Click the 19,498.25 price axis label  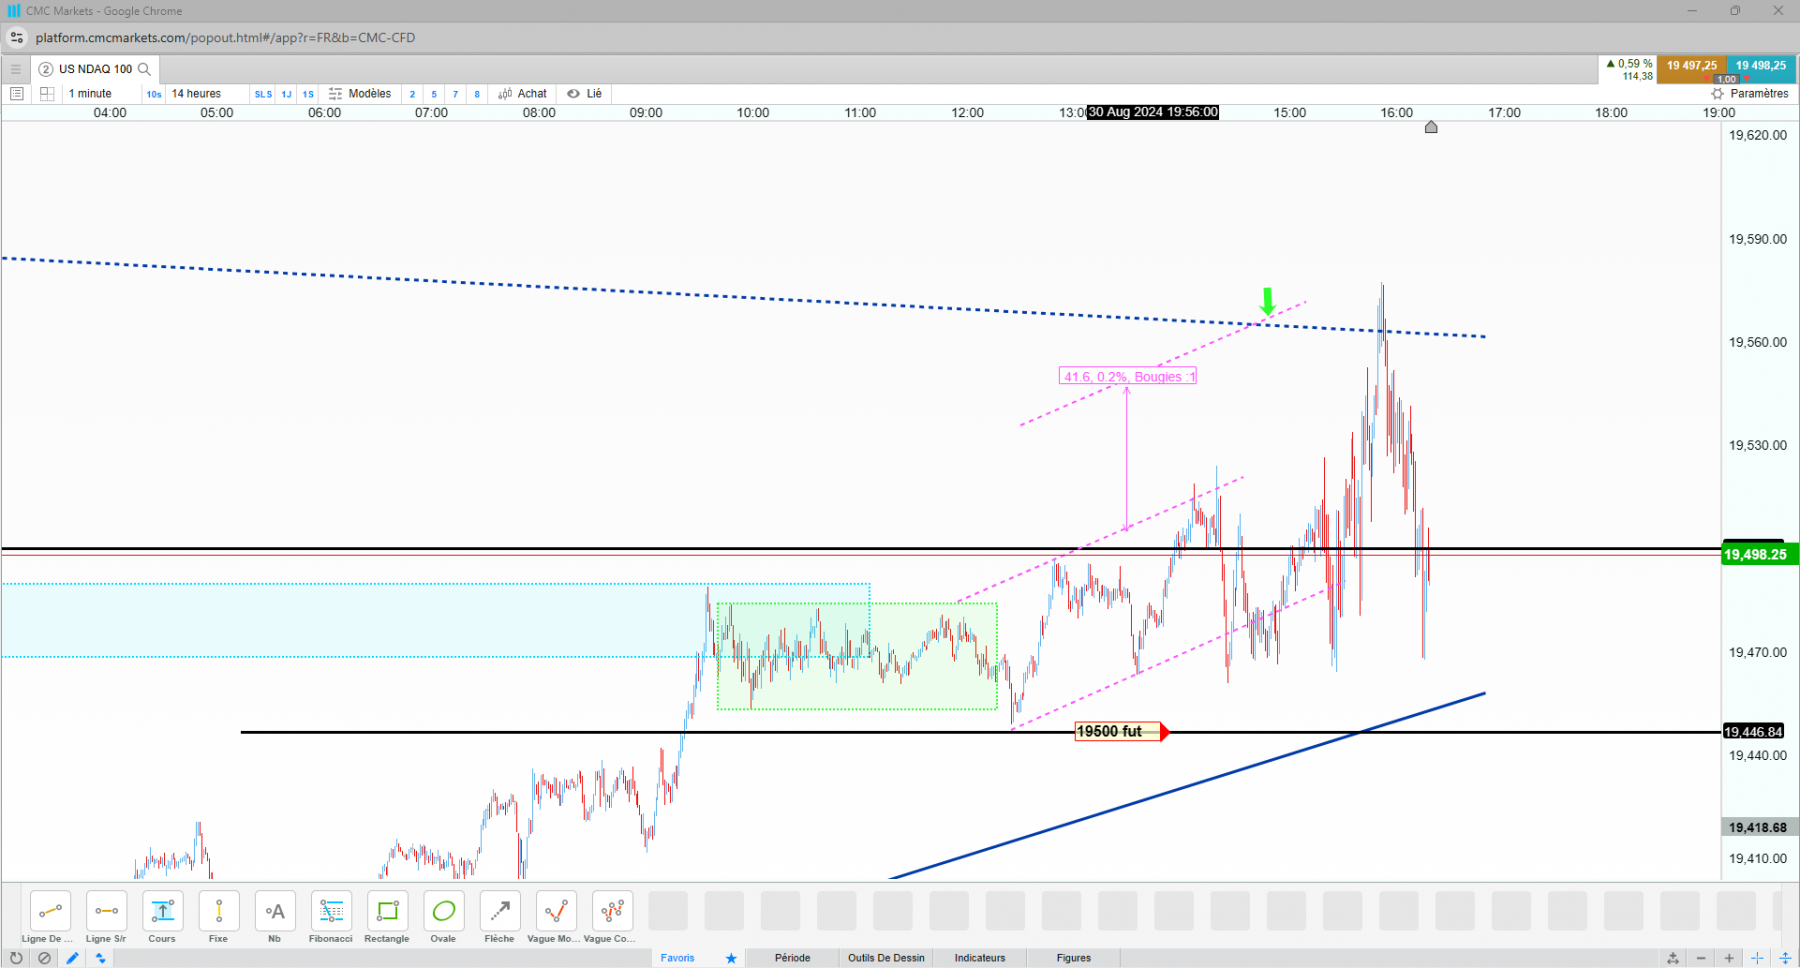tap(1756, 554)
